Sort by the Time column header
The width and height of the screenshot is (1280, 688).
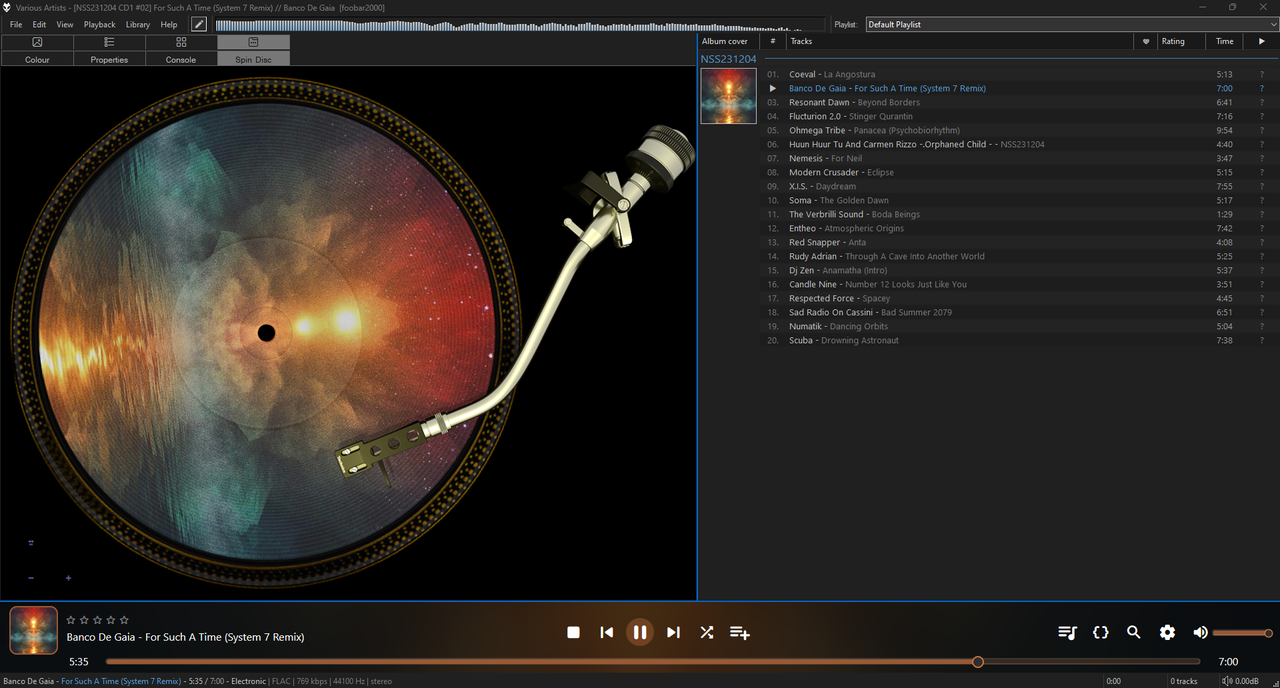[1225, 41]
